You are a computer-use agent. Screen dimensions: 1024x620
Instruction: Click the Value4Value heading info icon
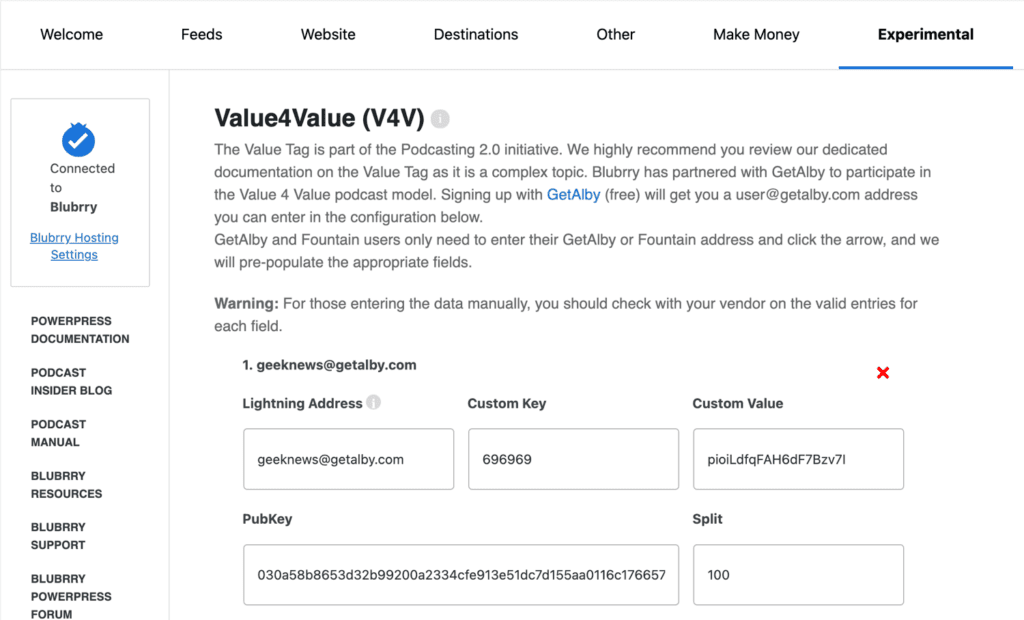440,119
